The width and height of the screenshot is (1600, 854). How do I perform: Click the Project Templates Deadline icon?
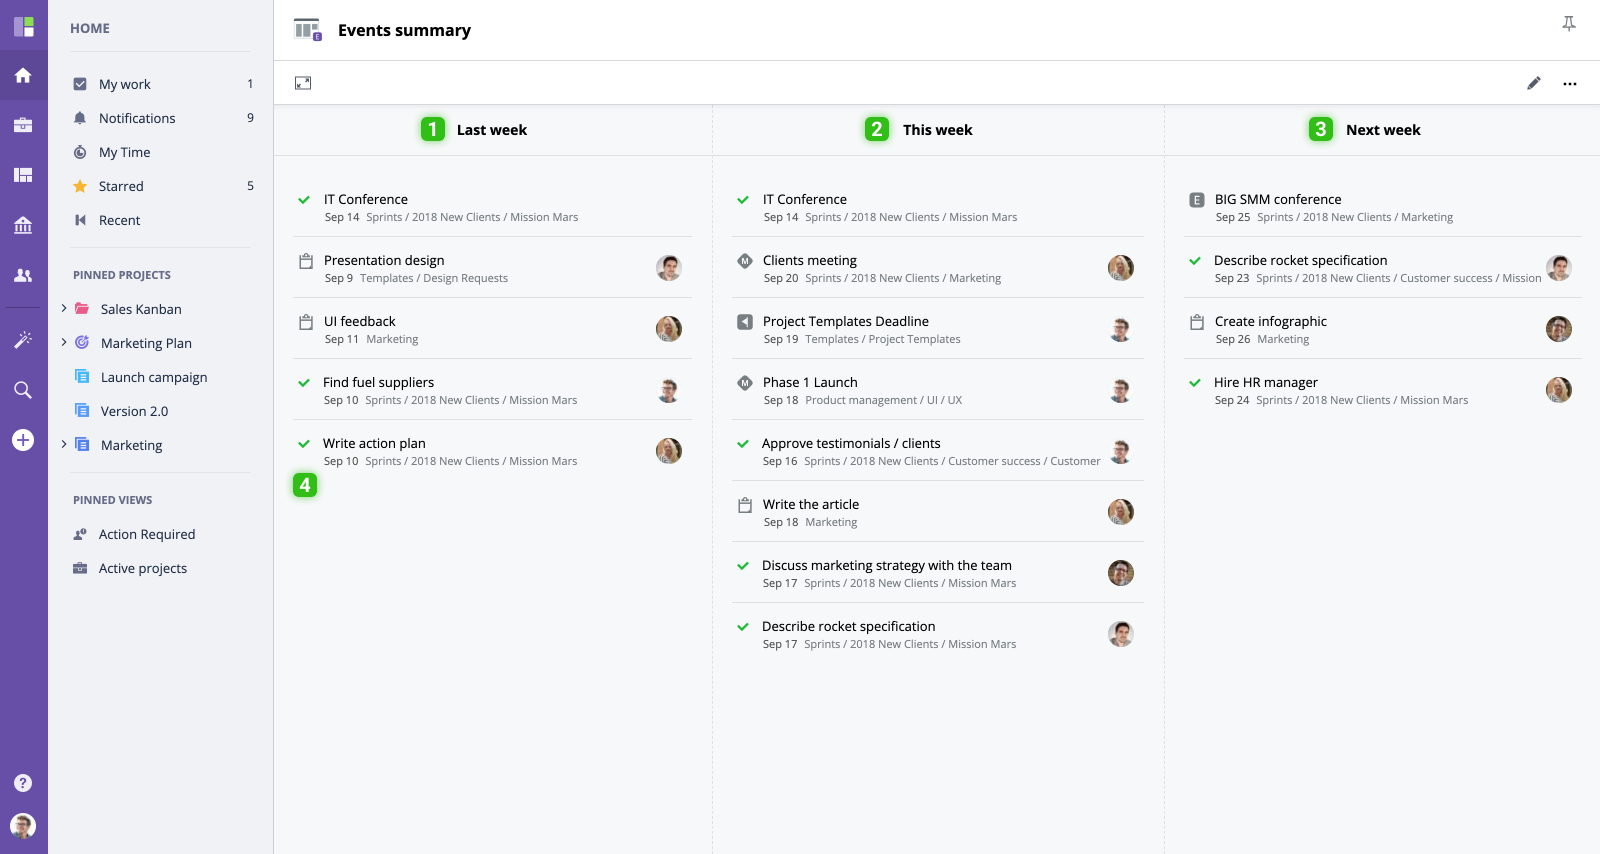coord(745,322)
